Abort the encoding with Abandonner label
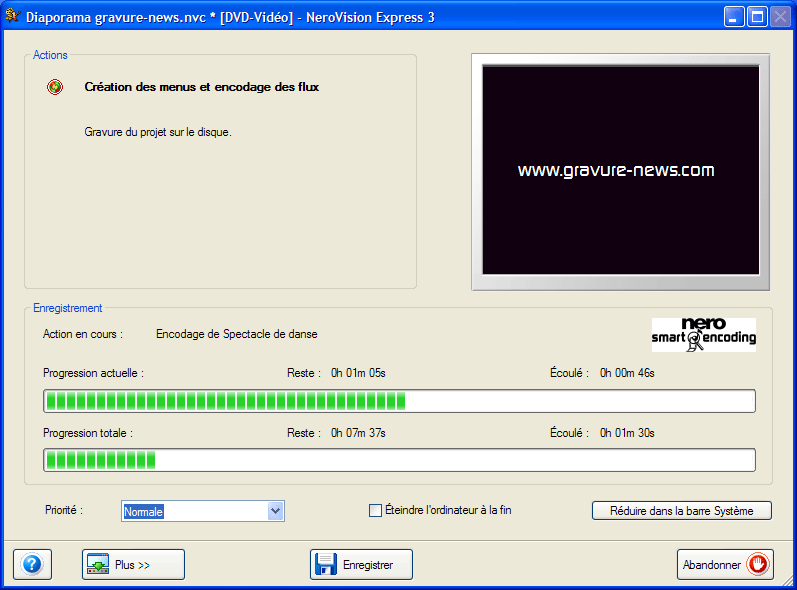The image size is (797, 590). [712, 565]
